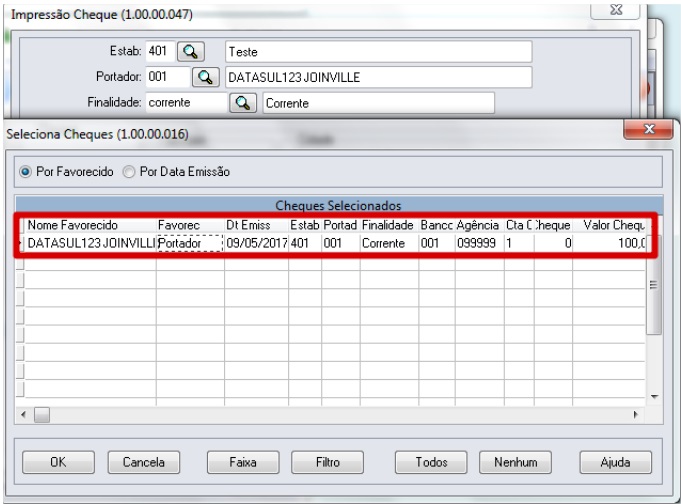Close the Seleciona Cheques dialog
681x504 pixels.
coord(649,129)
